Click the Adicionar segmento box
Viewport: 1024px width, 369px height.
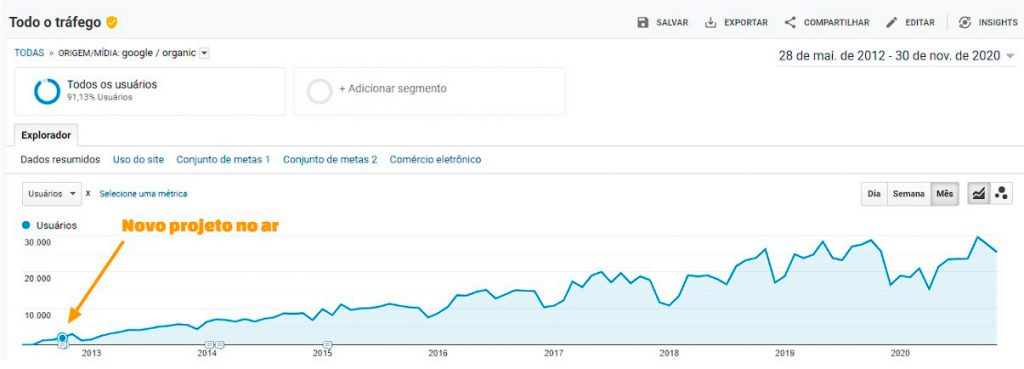coord(429,91)
